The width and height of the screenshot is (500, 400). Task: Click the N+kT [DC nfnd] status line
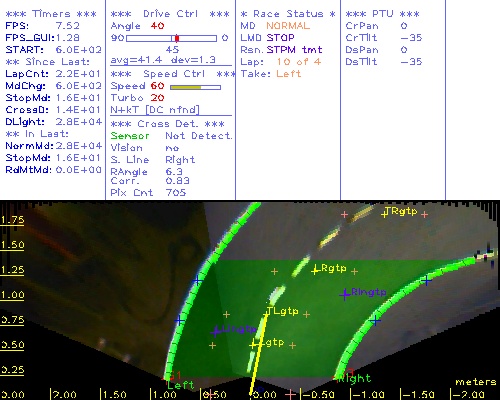[x=155, y=110]
